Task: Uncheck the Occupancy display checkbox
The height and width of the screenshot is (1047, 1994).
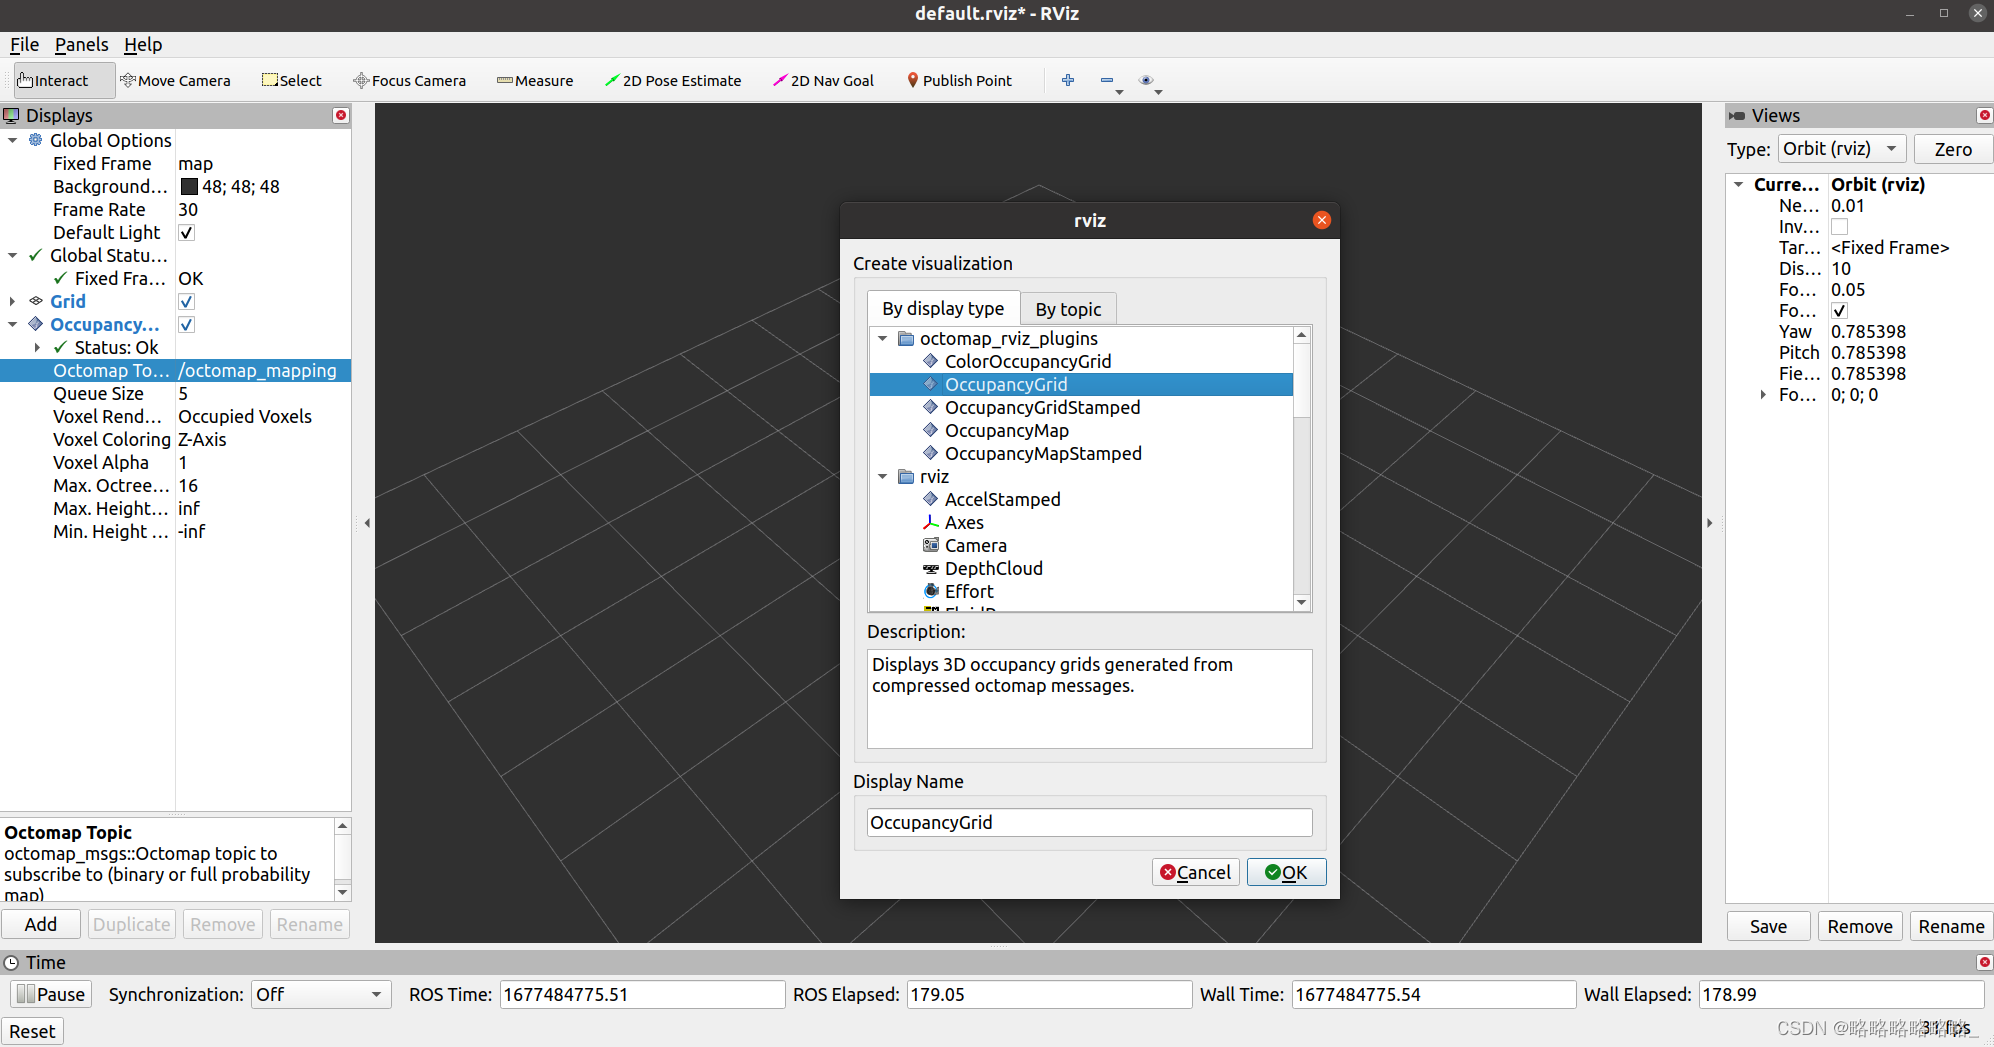Action: (x=186, y=324)
